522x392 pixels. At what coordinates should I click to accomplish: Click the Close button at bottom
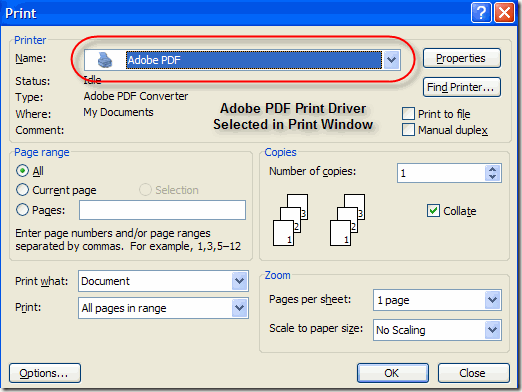[474, 373]
